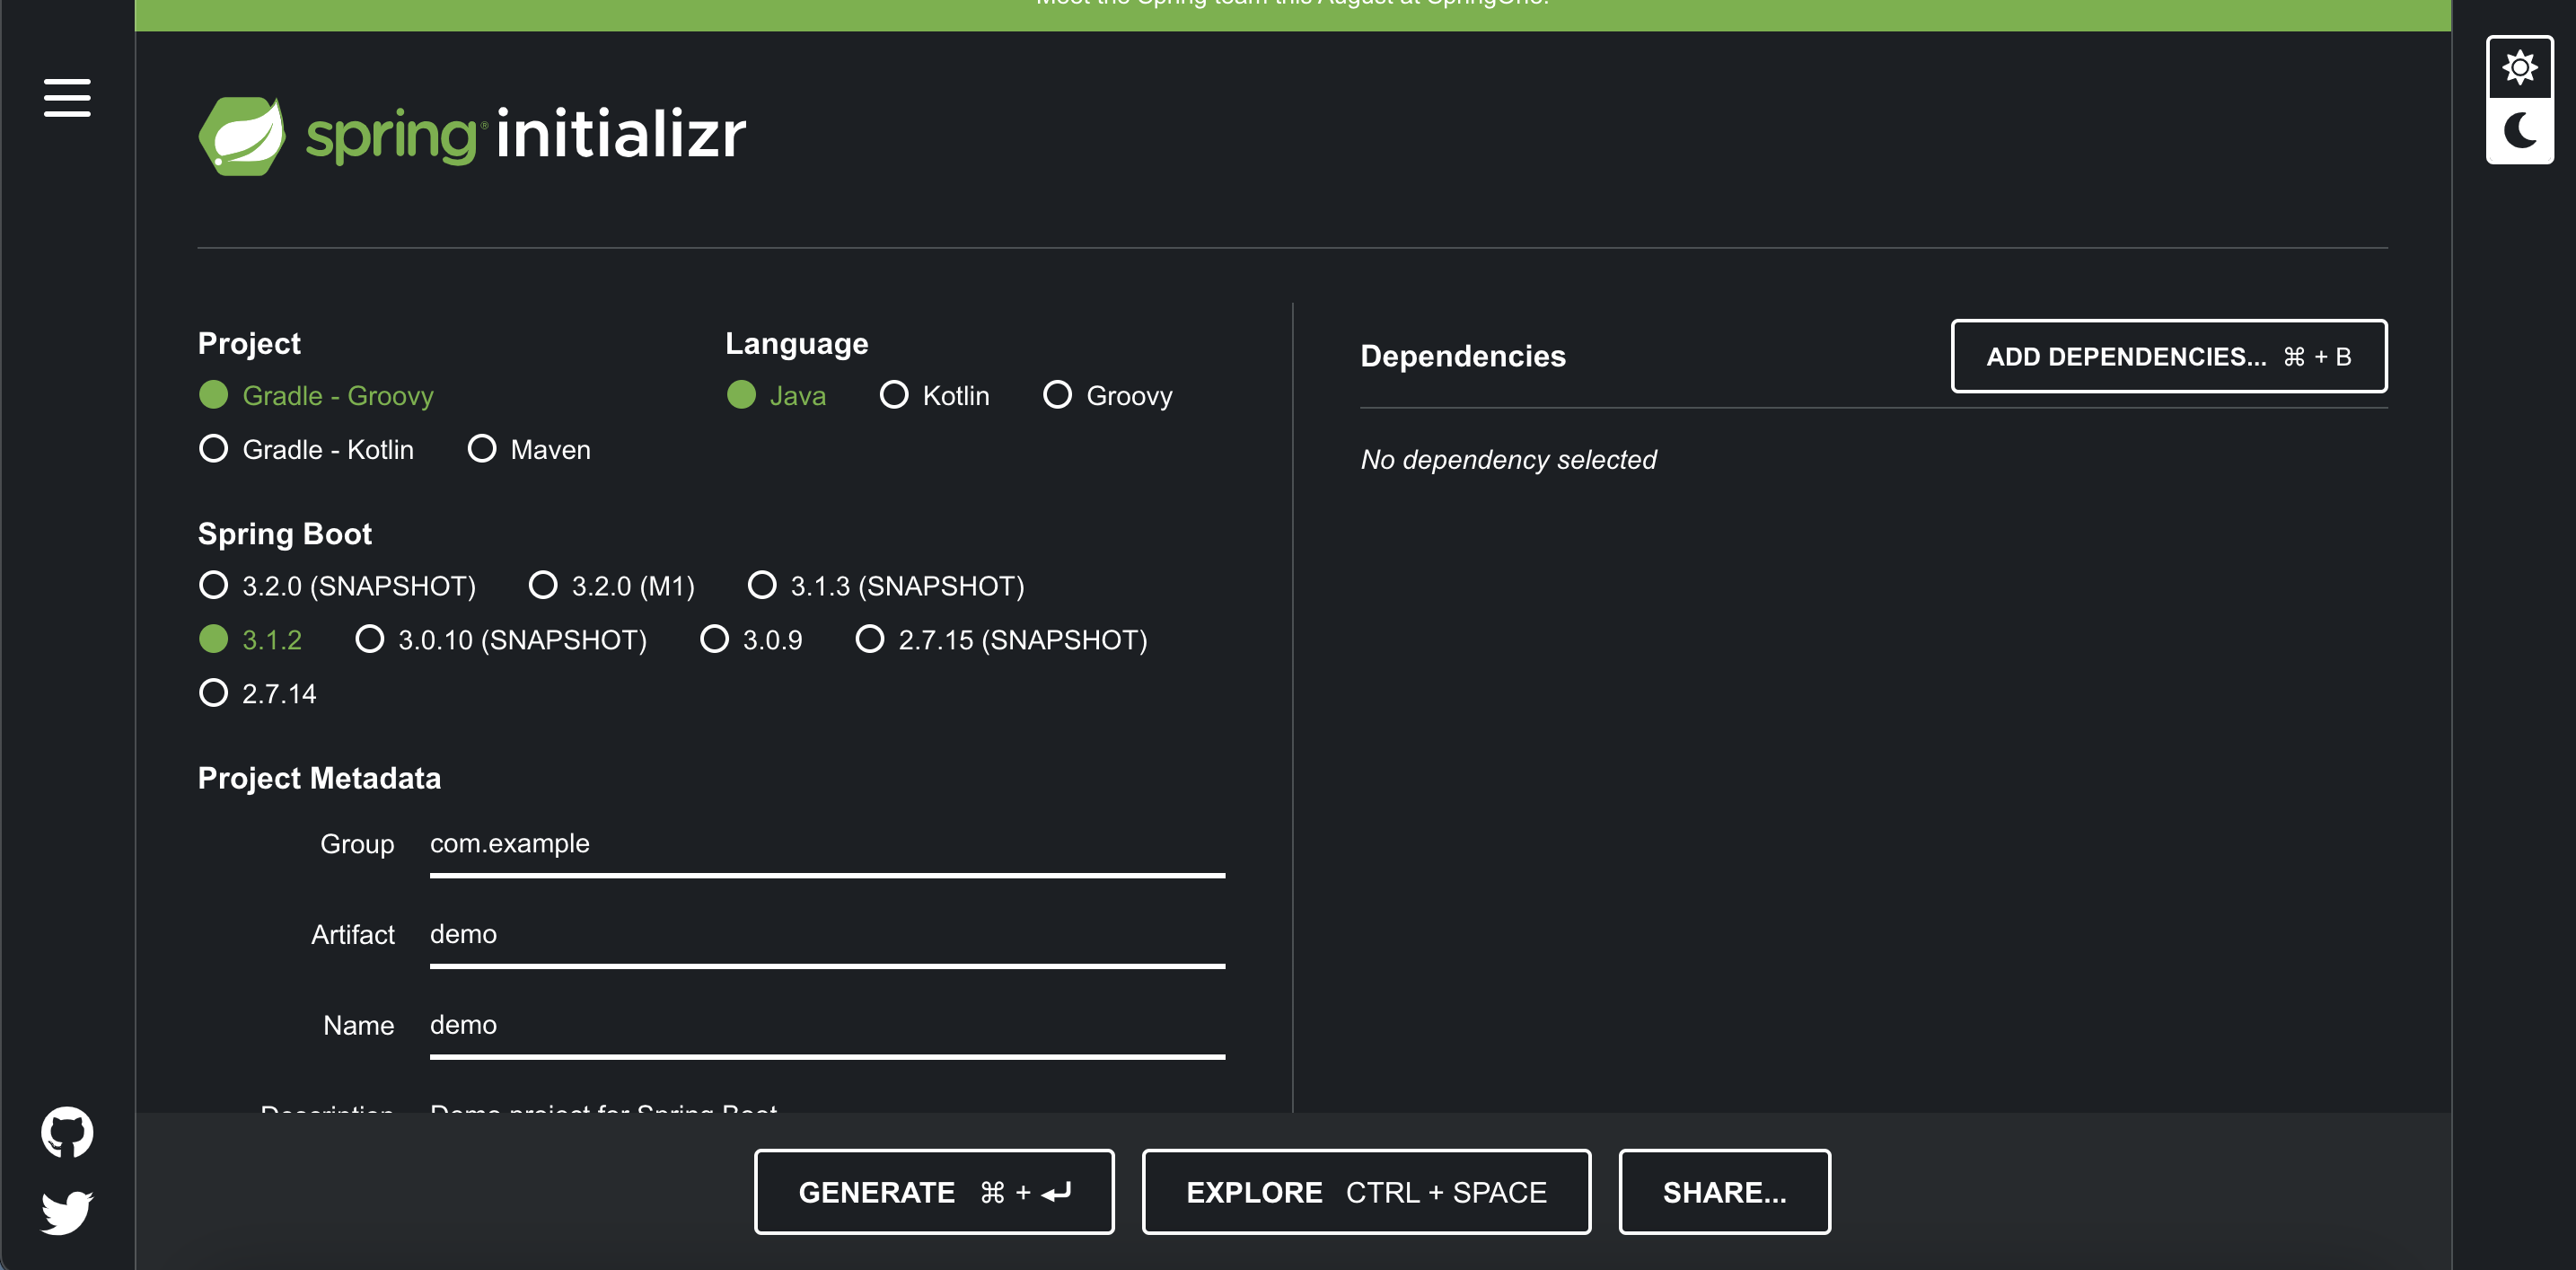The image size is (2576, 1270).
Task: Click the 'No dependency selected' text
Action: (x=1508, y=459)
